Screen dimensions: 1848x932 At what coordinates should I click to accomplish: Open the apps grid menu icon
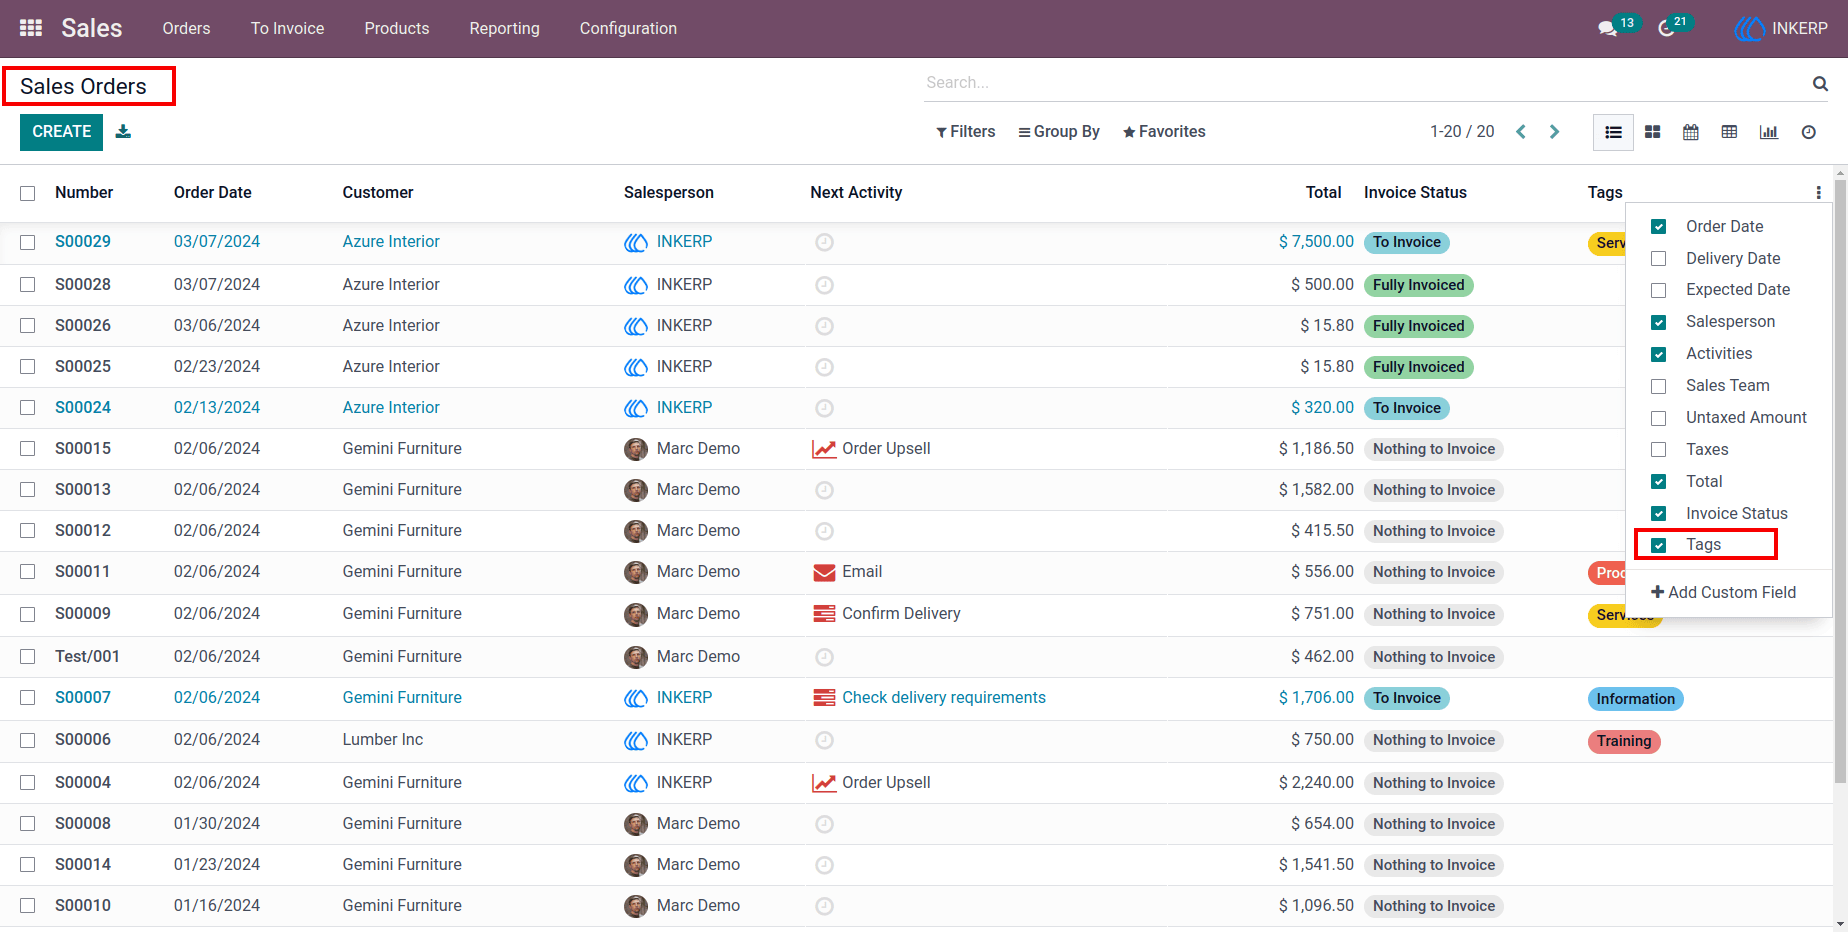coord(31,28)
